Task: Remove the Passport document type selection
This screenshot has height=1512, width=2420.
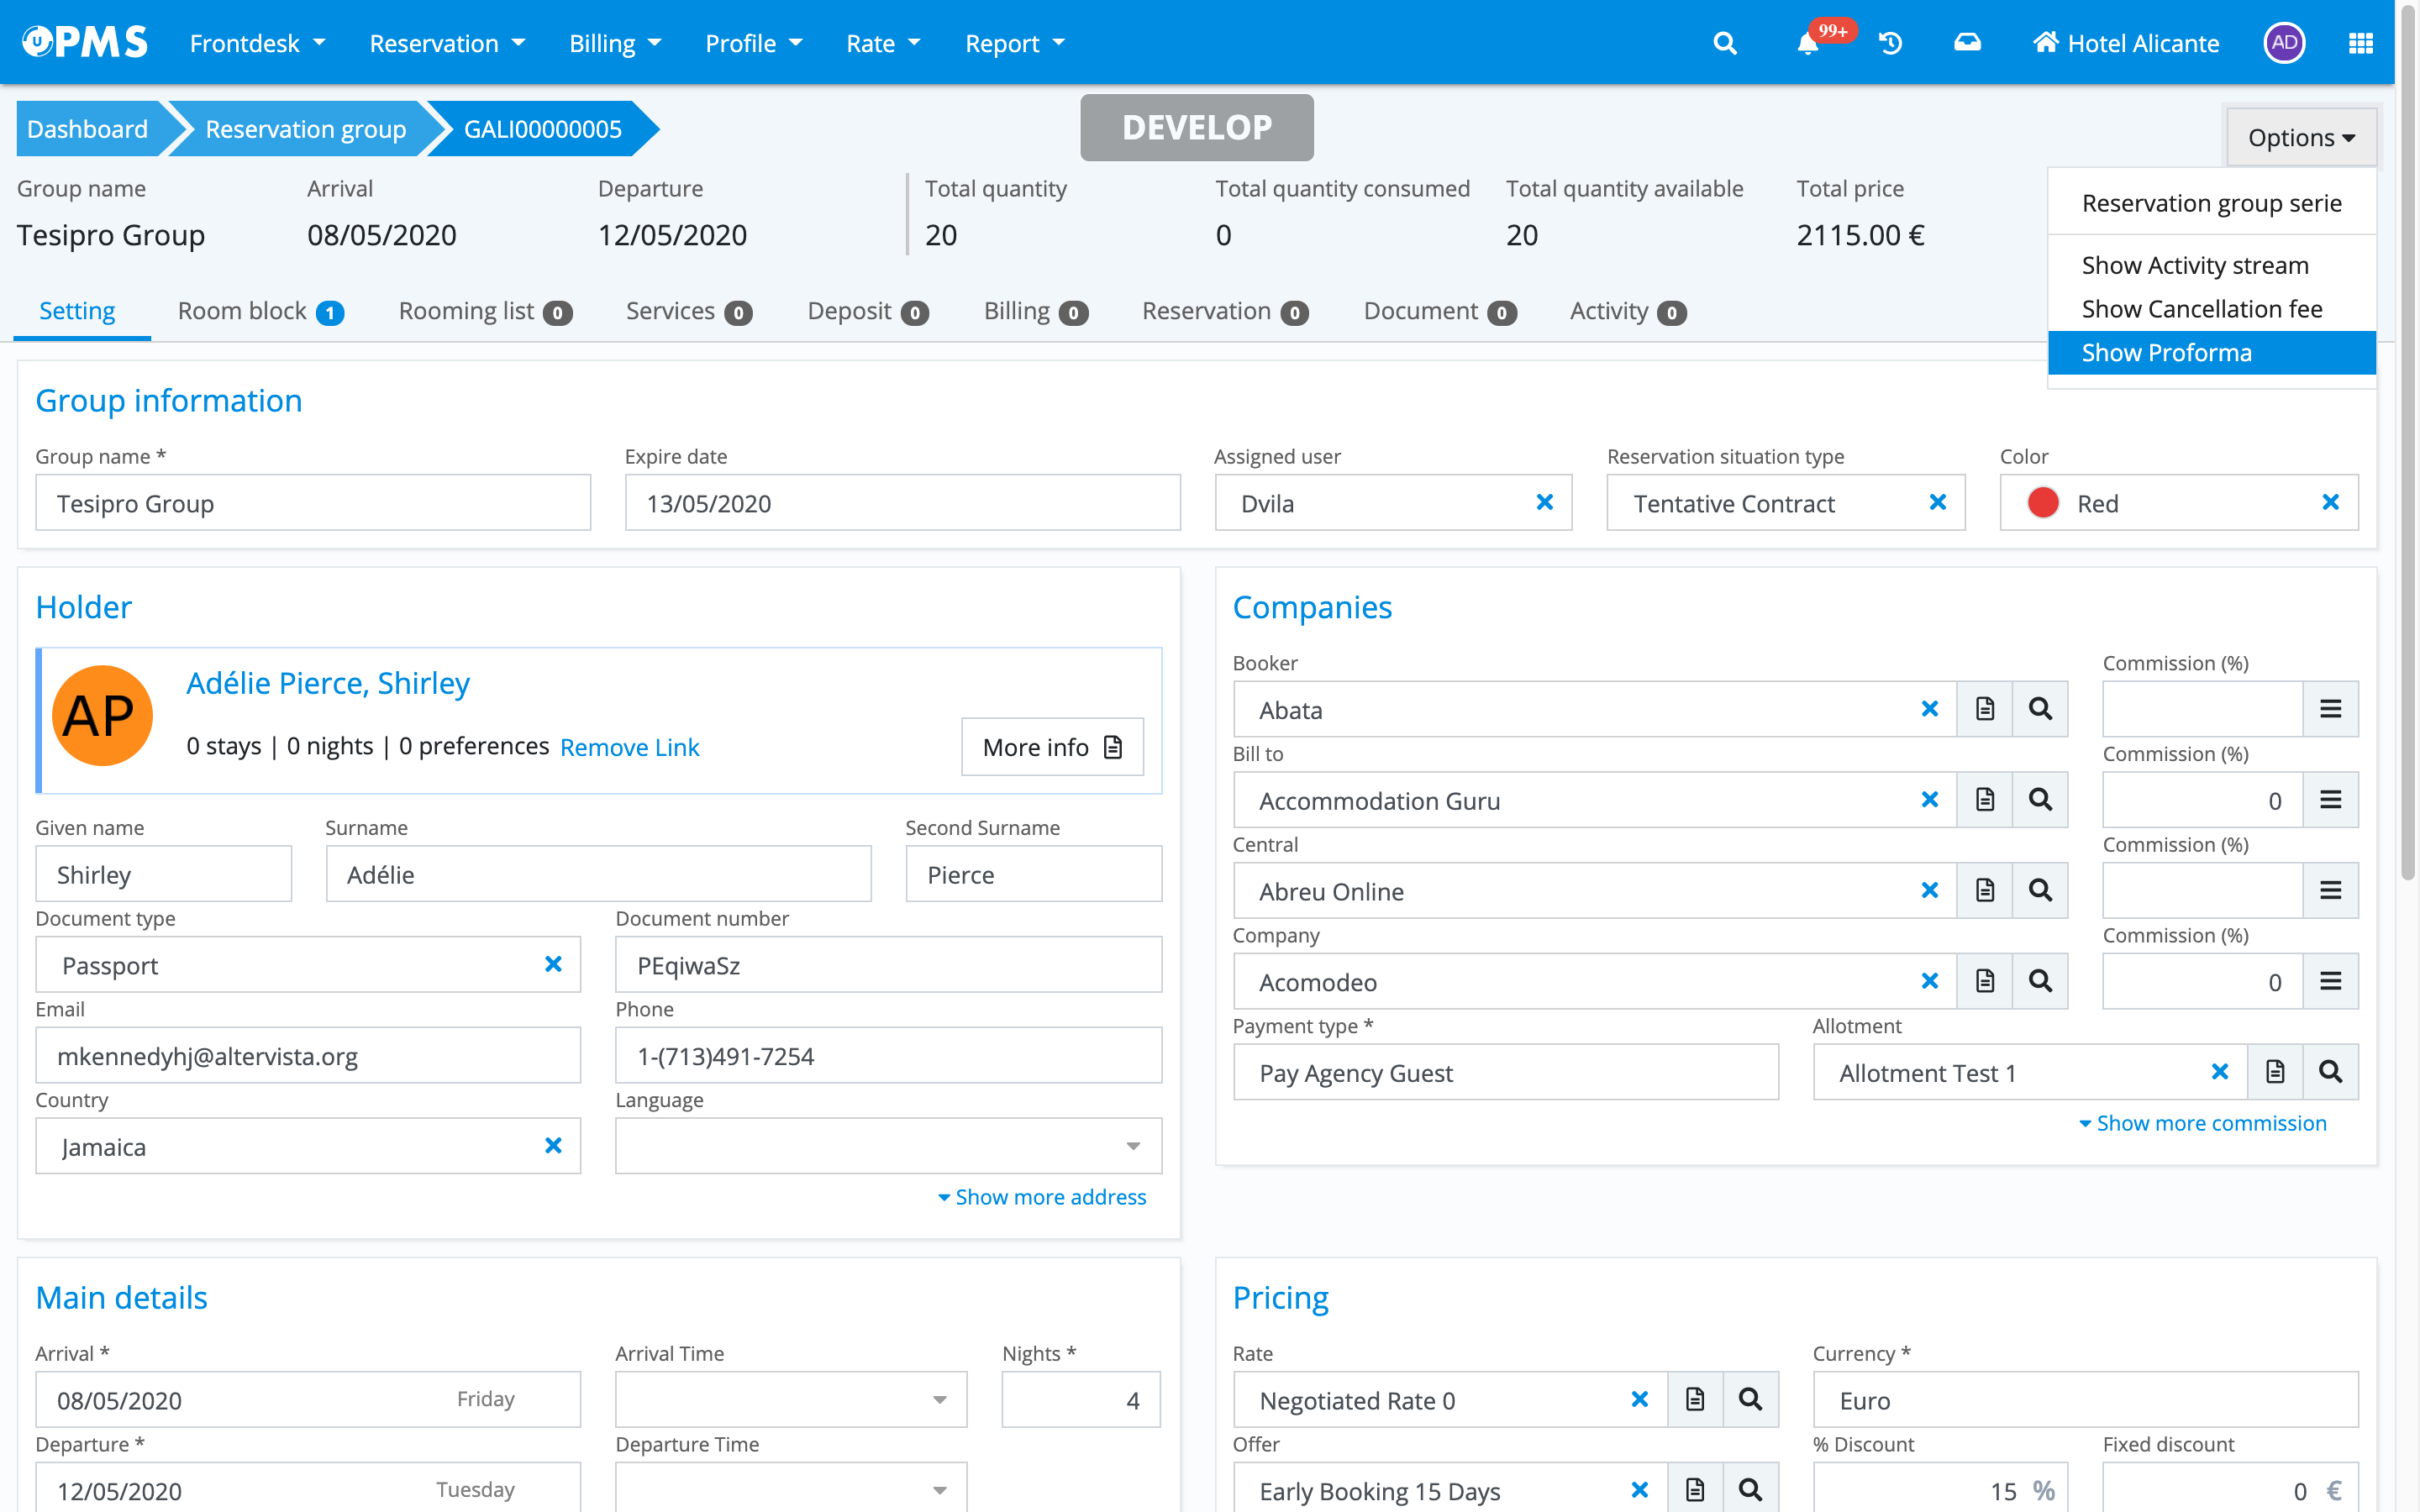Action: 553,964
